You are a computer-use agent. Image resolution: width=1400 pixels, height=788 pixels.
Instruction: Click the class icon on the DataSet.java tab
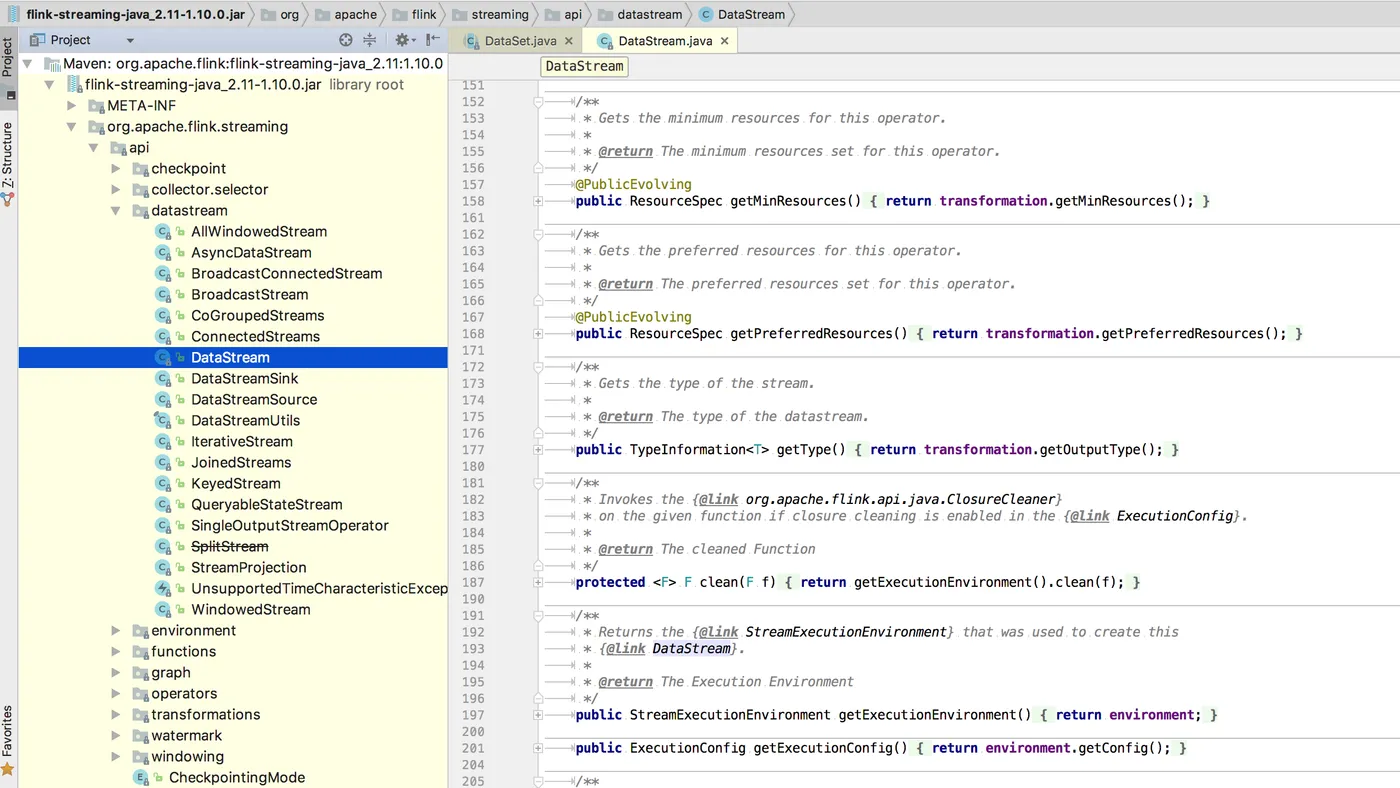470,41
